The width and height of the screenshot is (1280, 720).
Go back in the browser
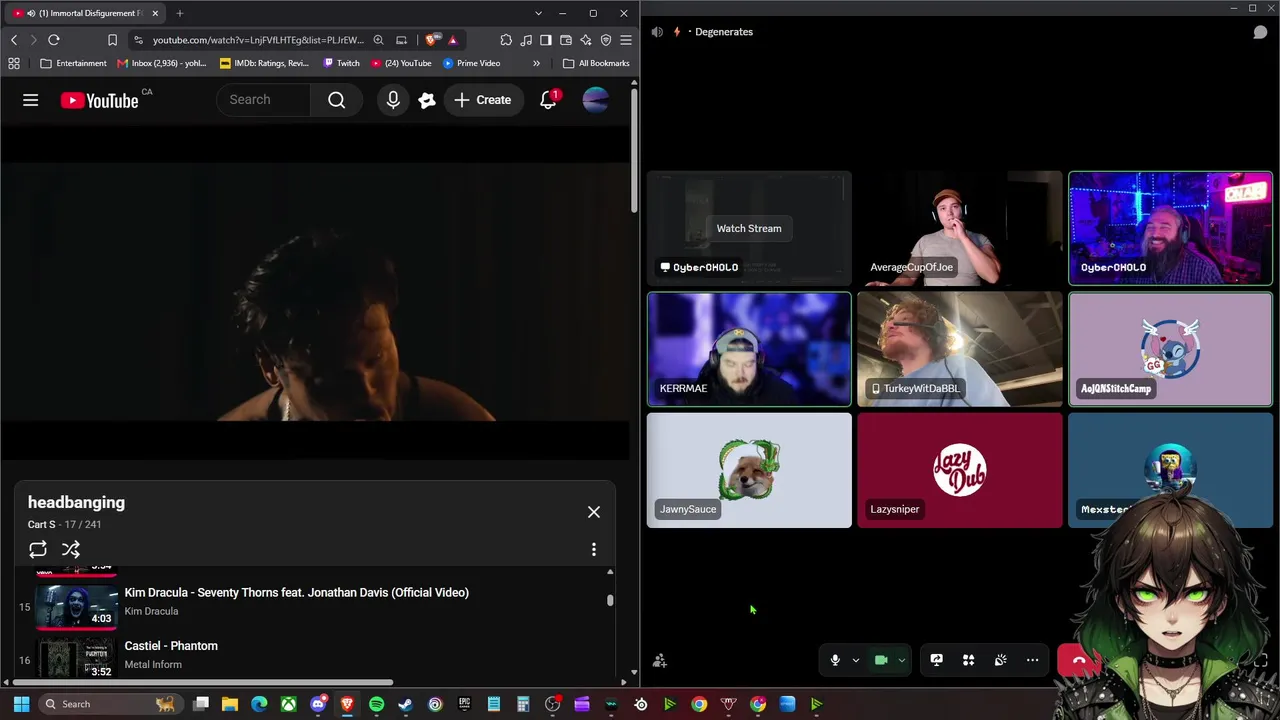click(x=14, y=40)
